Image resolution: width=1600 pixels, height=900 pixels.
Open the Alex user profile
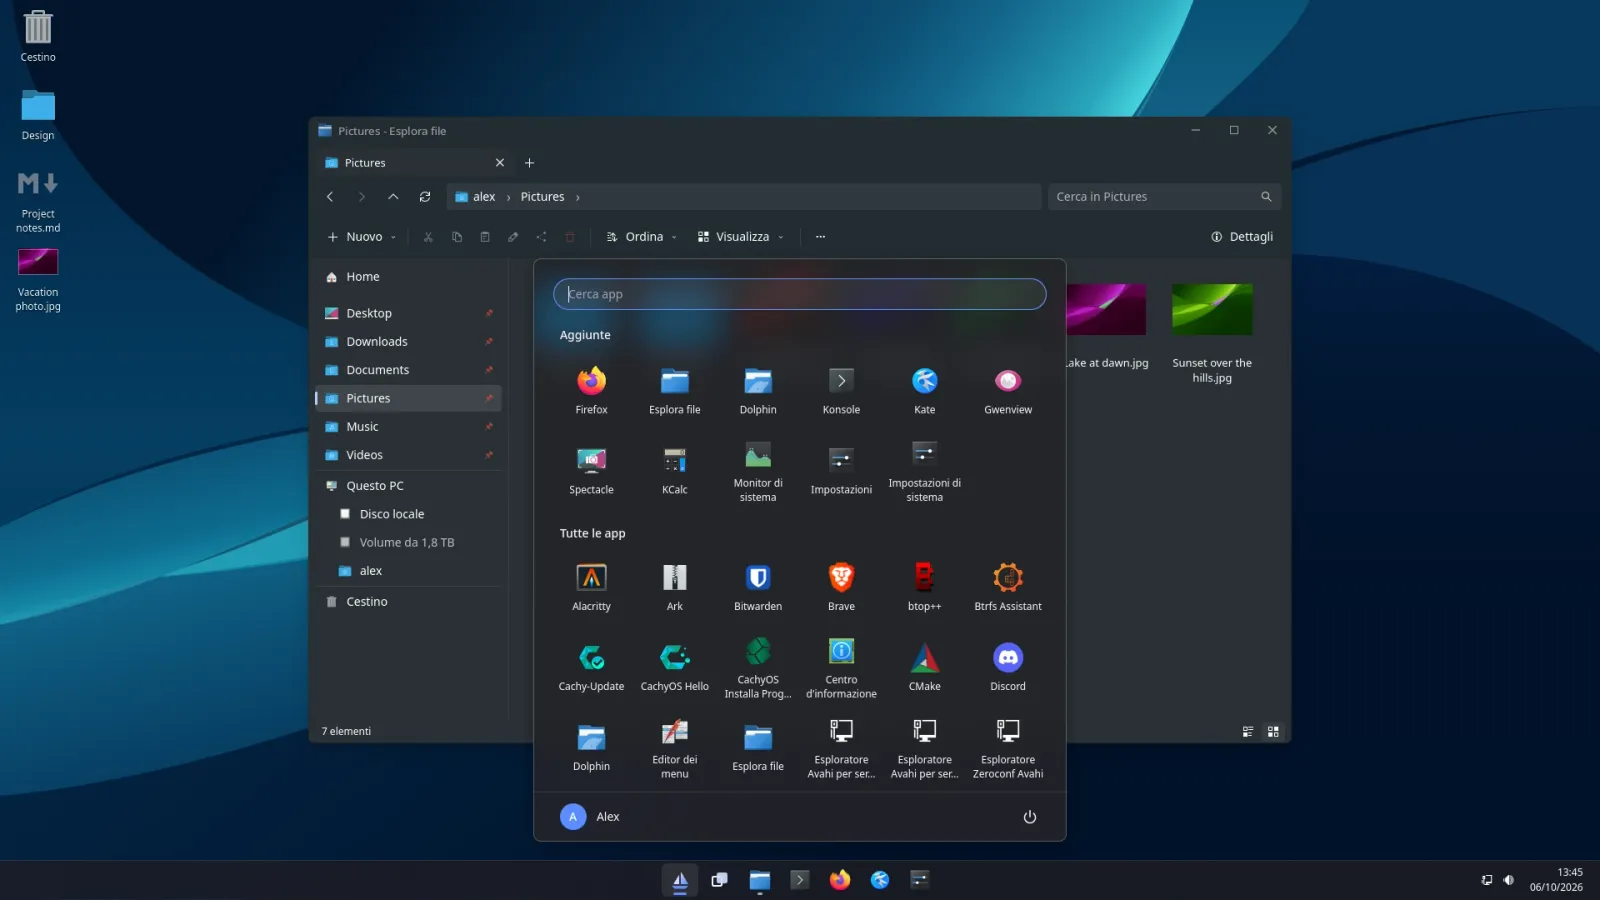pos(590,817)
